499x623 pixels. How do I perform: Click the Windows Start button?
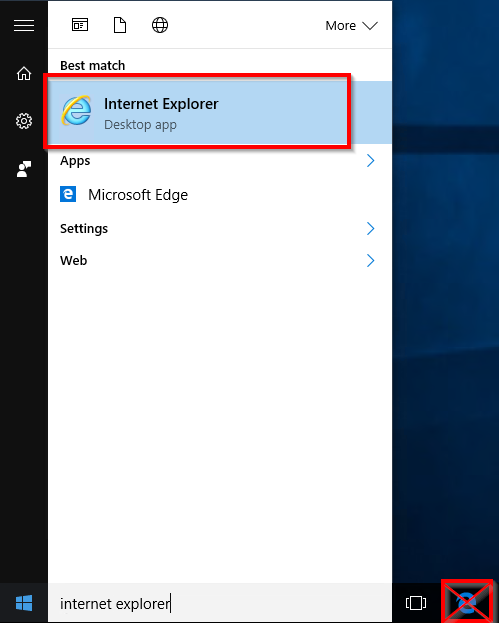point(24,603)
